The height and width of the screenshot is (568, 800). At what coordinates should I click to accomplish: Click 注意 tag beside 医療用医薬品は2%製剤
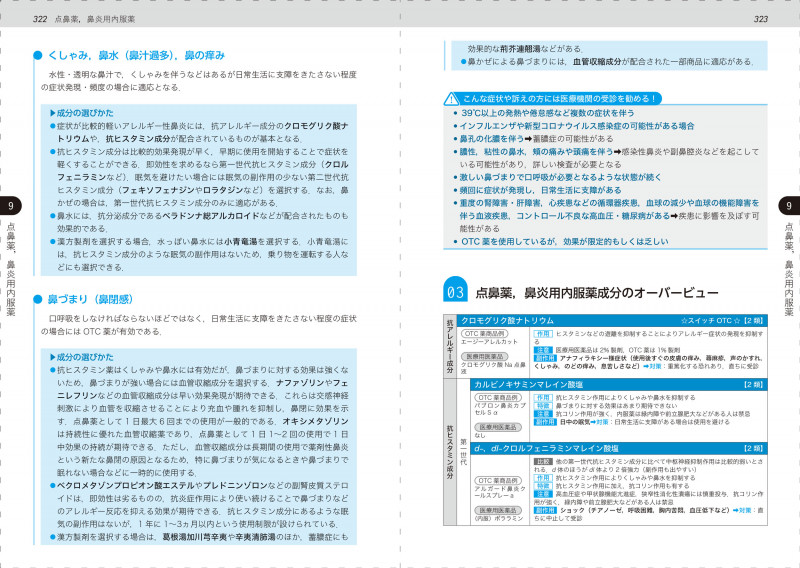click(x=543, y=350)
